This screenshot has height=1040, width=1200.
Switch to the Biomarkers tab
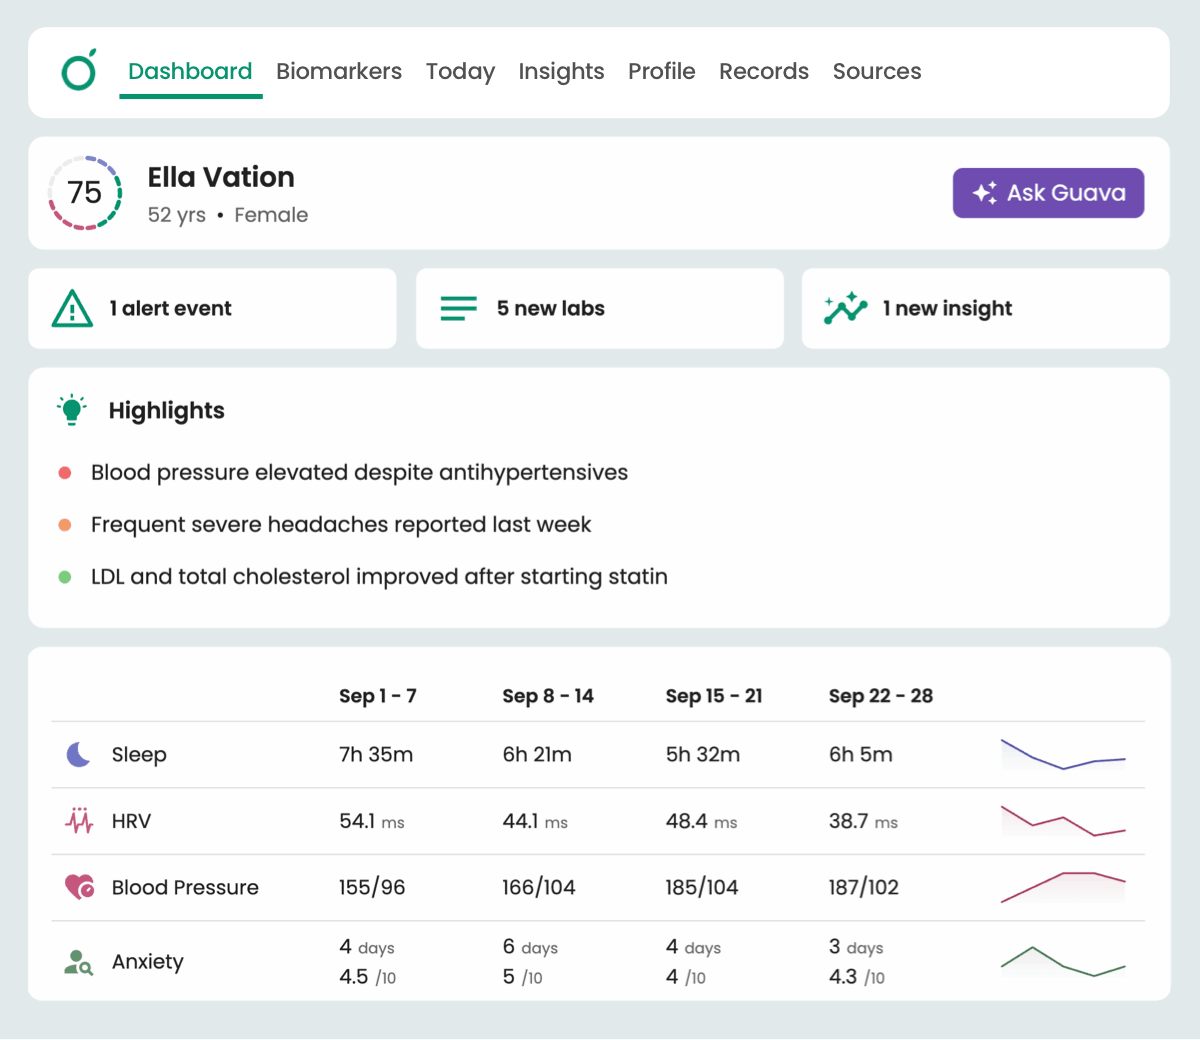tap(339, 71)
